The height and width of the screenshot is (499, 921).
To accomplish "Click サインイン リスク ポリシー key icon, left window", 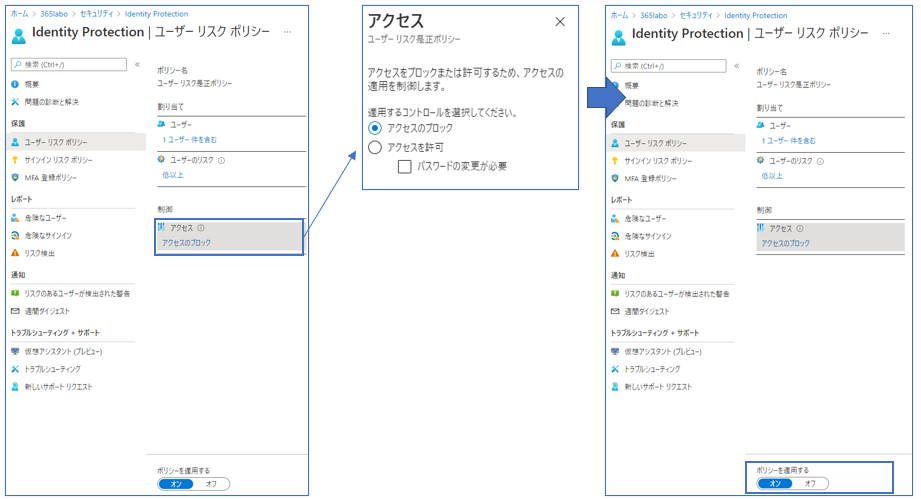I will [x=15, y=160].
